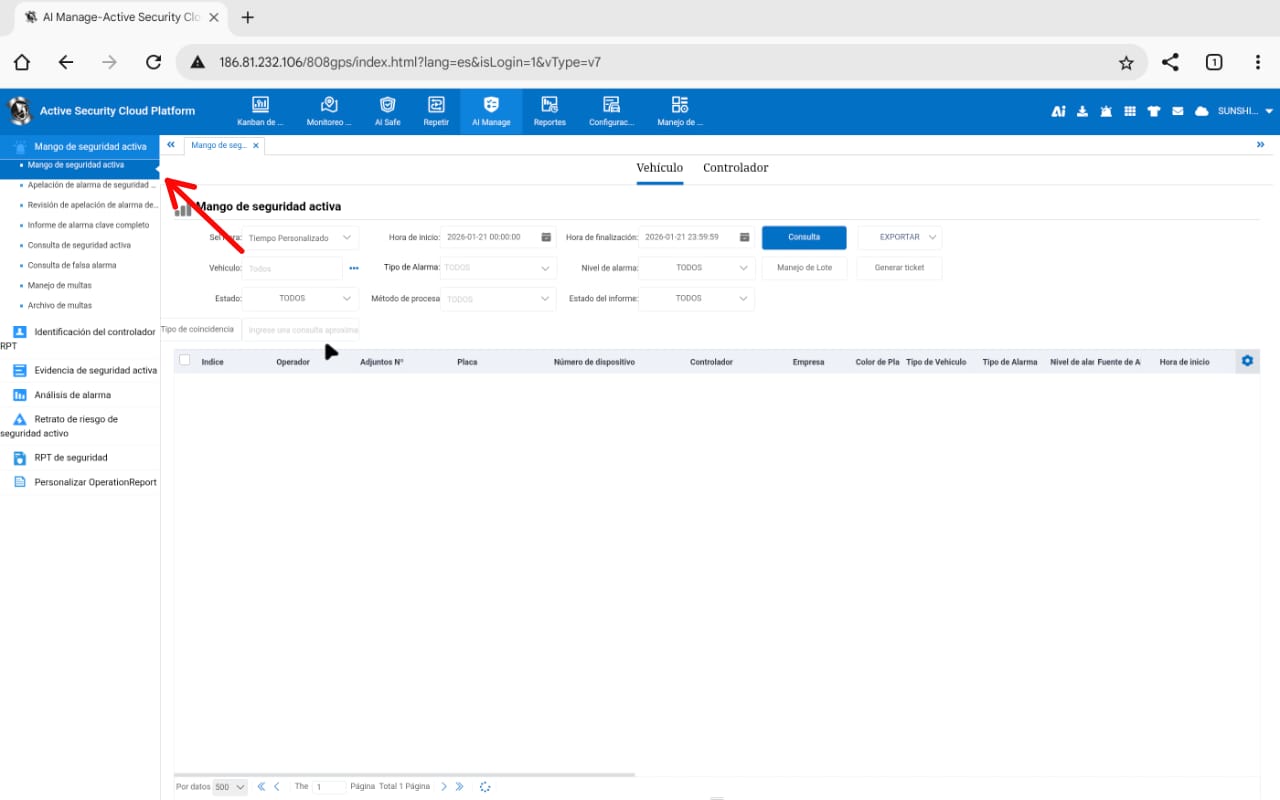Click the t-shirt theme icon
This screenshot has height=800, width=1280.
click(1154, 111)
